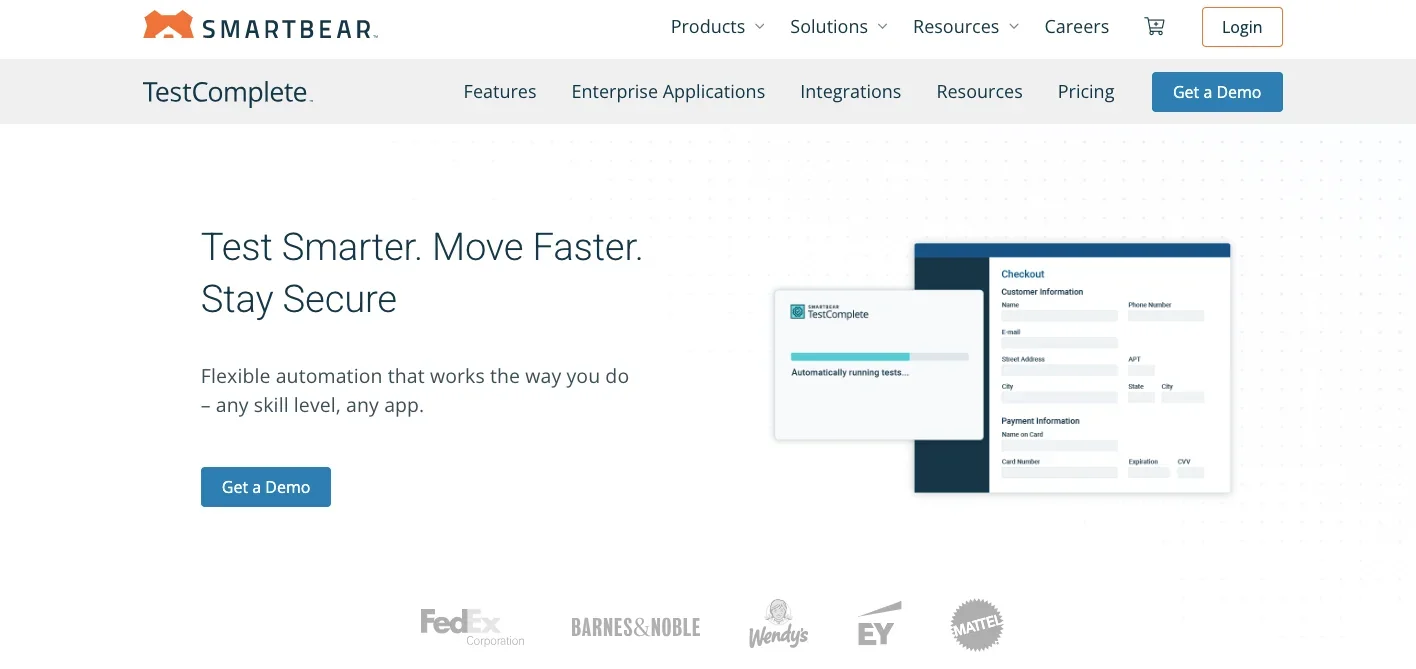View the Pricing page
This screenshot has width=1416, height=669.
pyautogui.click(x=1085, y=92)
